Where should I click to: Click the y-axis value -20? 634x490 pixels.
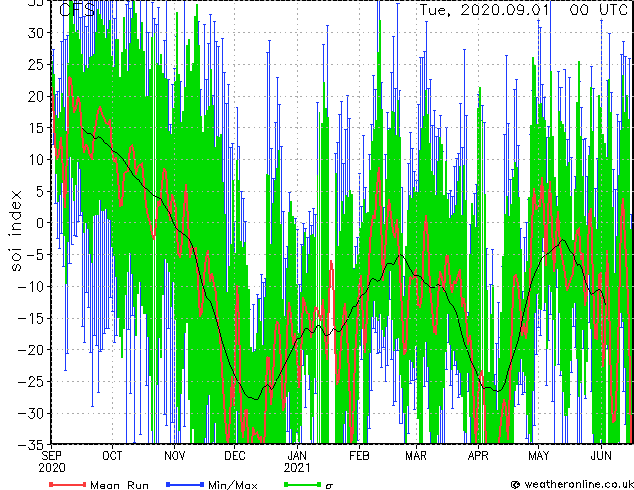click(x=32, y=350)
